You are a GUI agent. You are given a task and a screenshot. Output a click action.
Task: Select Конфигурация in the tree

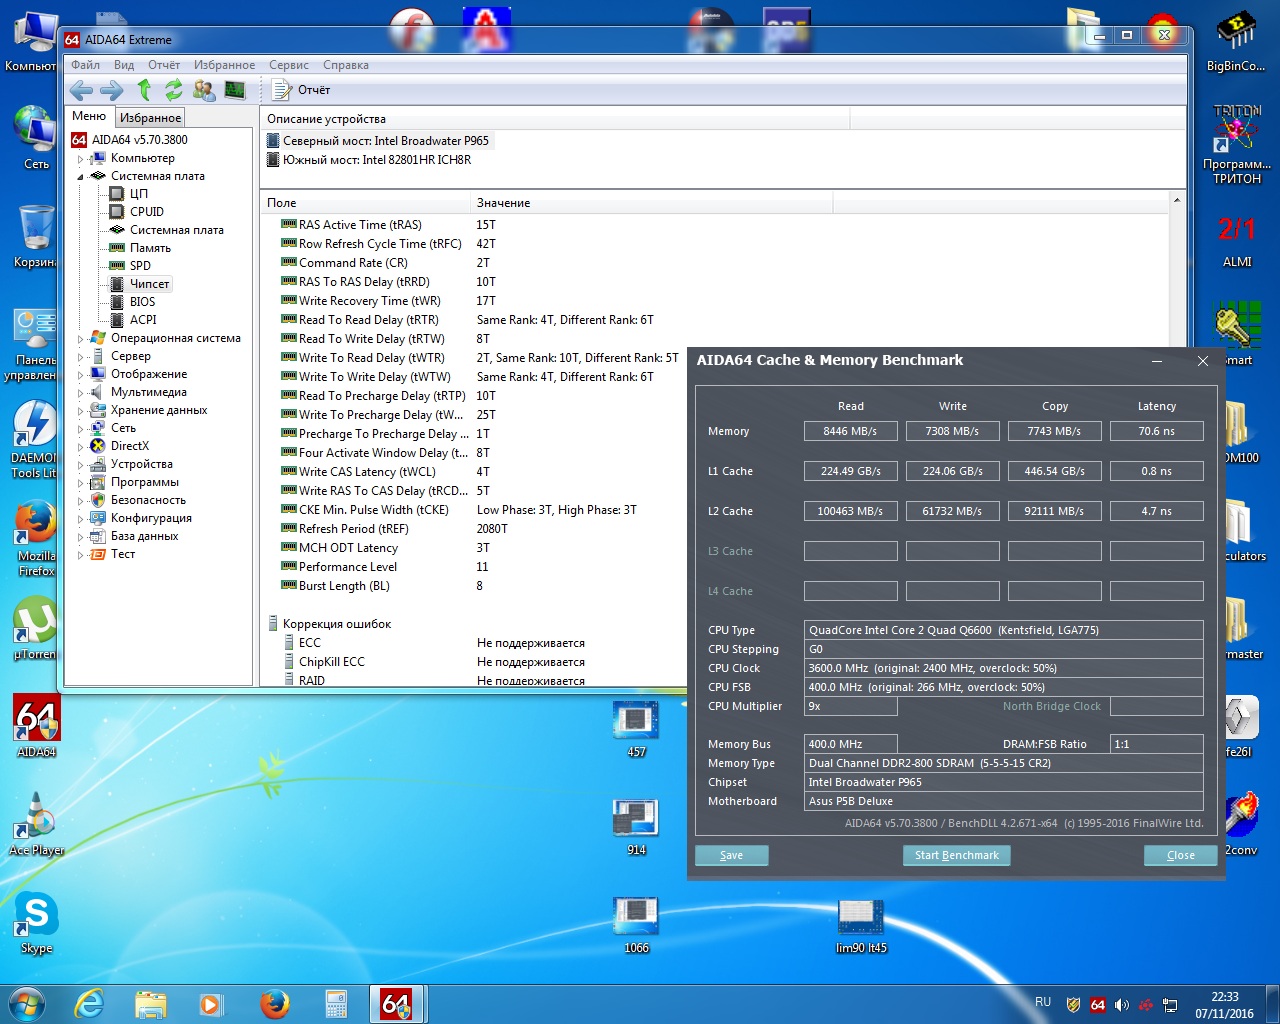pos(151,518)
